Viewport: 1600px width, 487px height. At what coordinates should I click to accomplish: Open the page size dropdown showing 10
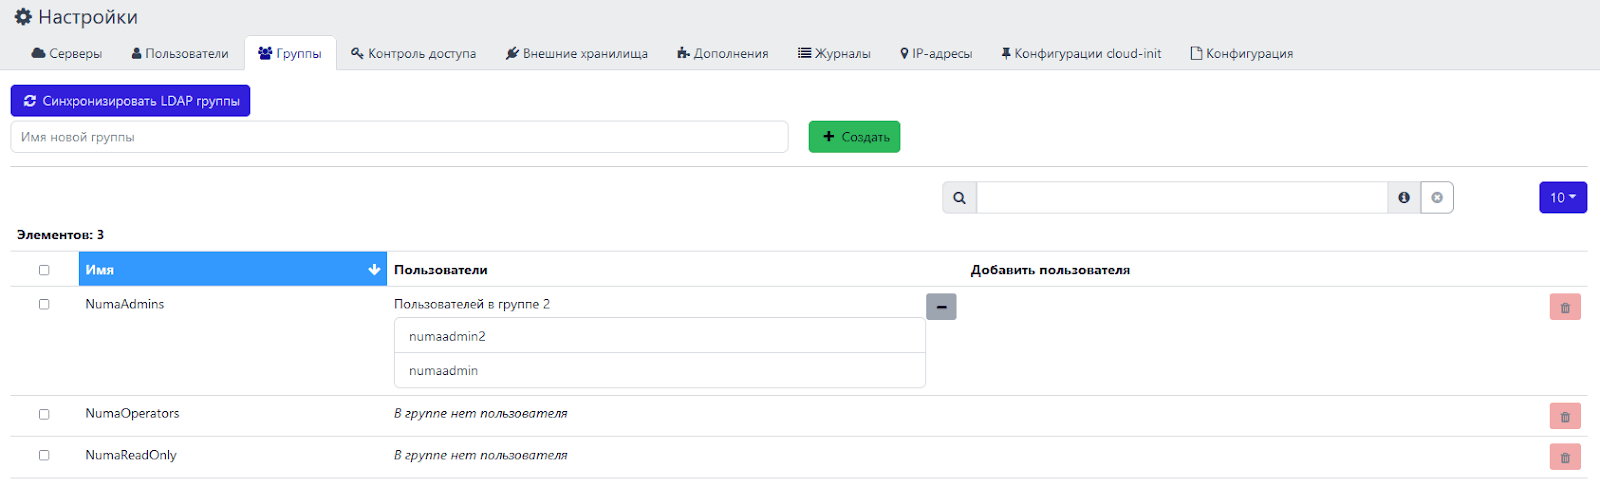pos(1562,198)
